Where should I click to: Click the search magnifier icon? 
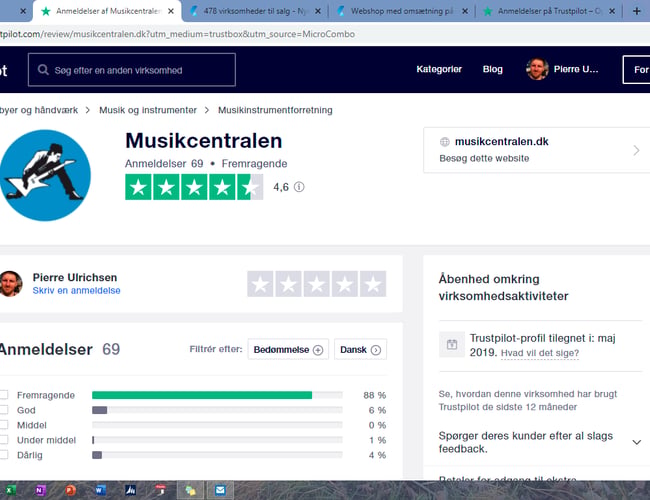[43, 70]
